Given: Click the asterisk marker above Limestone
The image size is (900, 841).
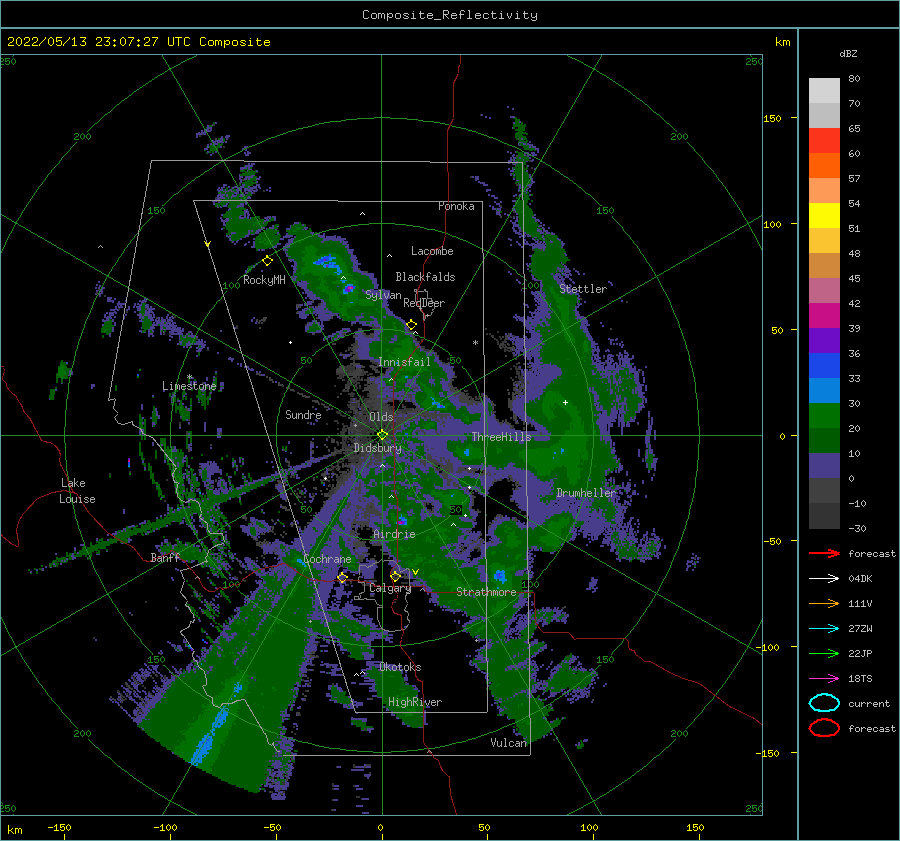Looking at the screenshot, I should (x=189, y=377).
